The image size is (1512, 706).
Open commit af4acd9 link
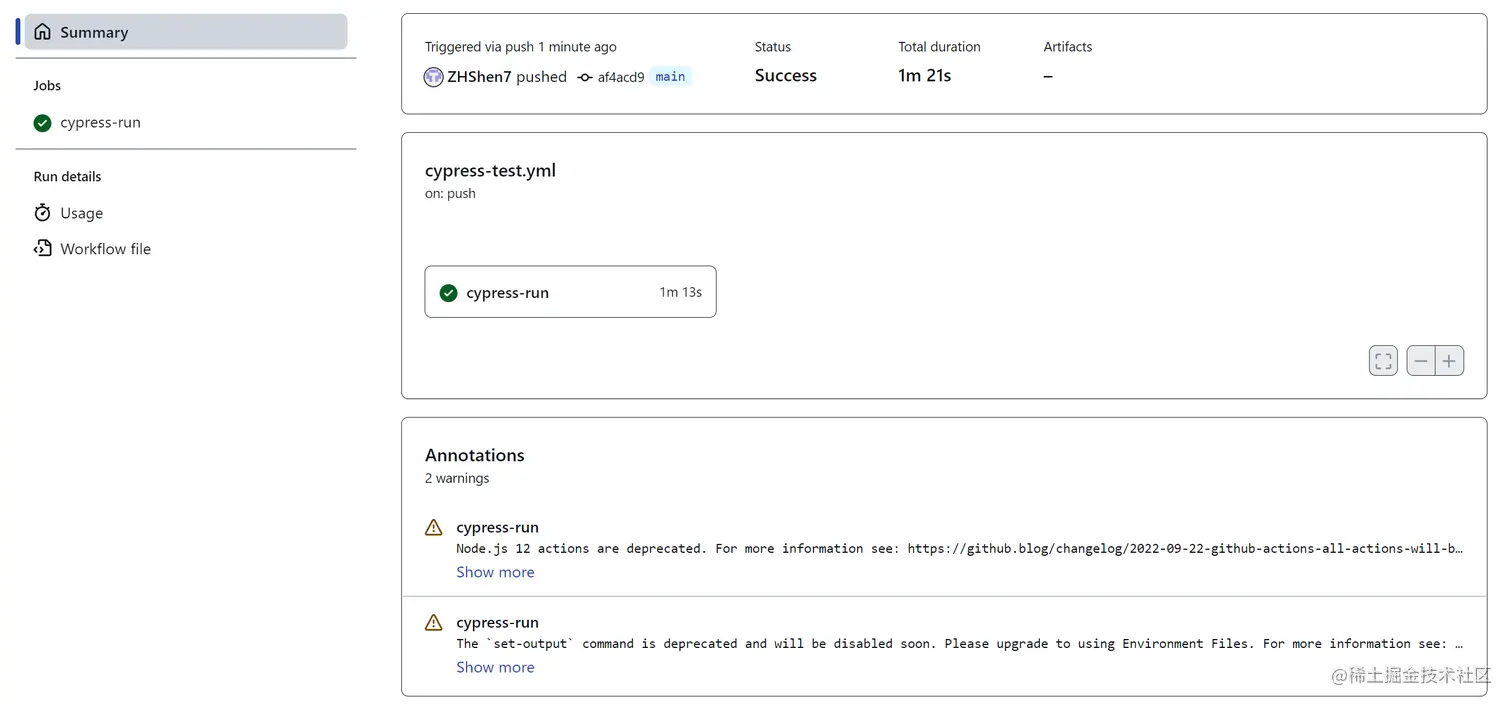tap(621, 77)
